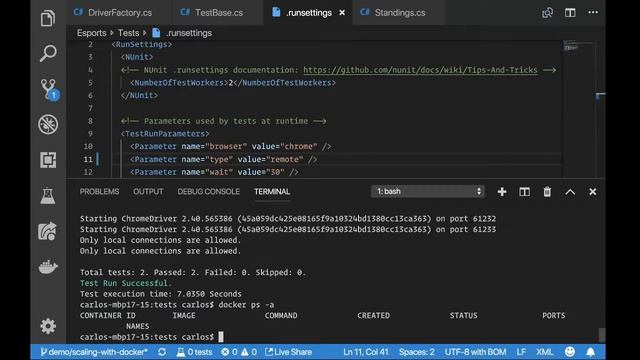
Task: Close the .runsettings tab
Action: click(x=342, y=13)
